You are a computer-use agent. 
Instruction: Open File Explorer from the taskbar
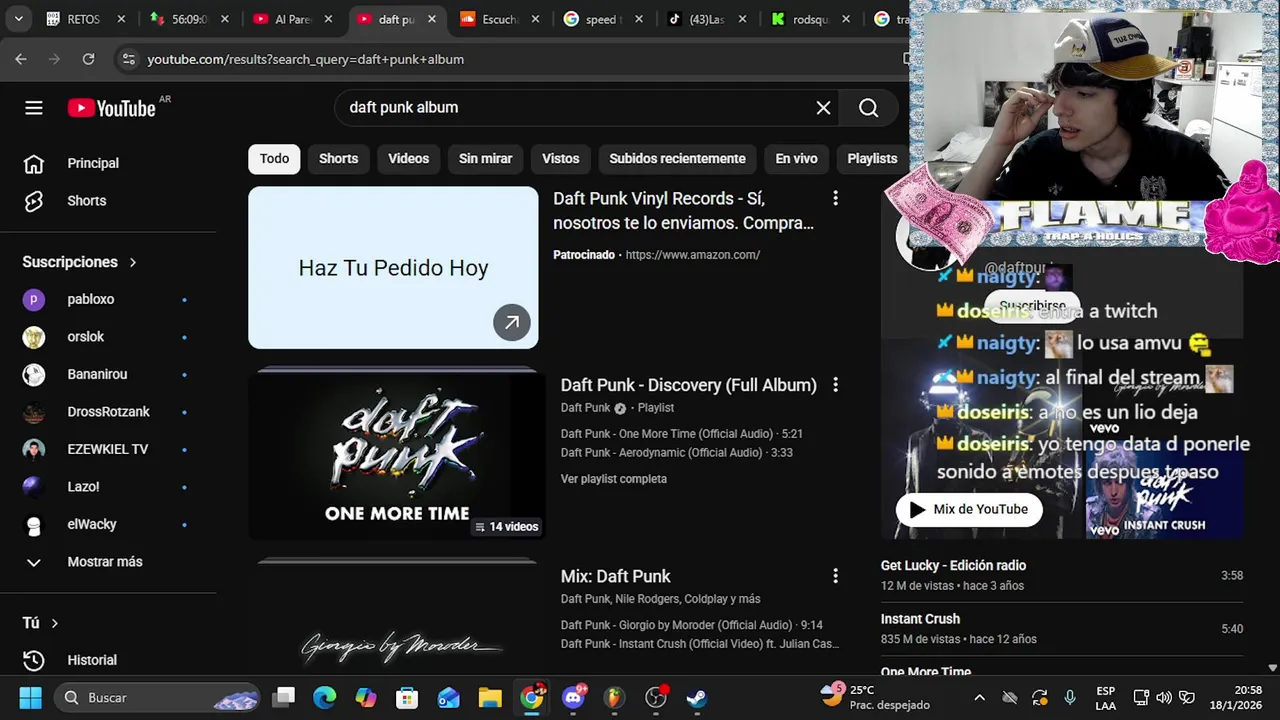(x=489, y=697)
